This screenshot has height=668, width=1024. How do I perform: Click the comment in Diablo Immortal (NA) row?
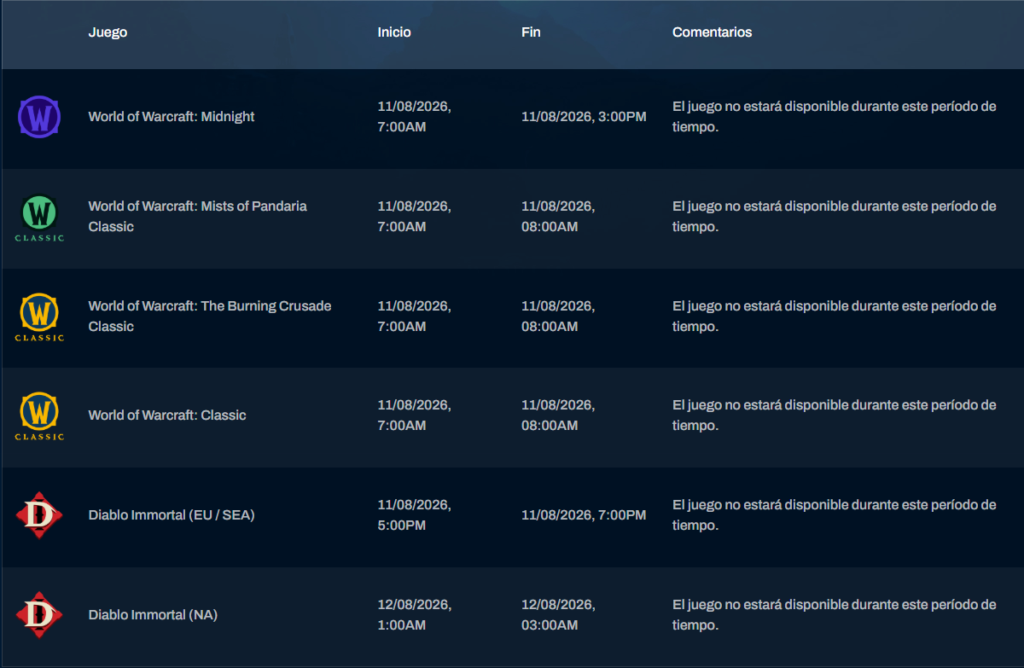pyautogui.click(x=834, y=615)
